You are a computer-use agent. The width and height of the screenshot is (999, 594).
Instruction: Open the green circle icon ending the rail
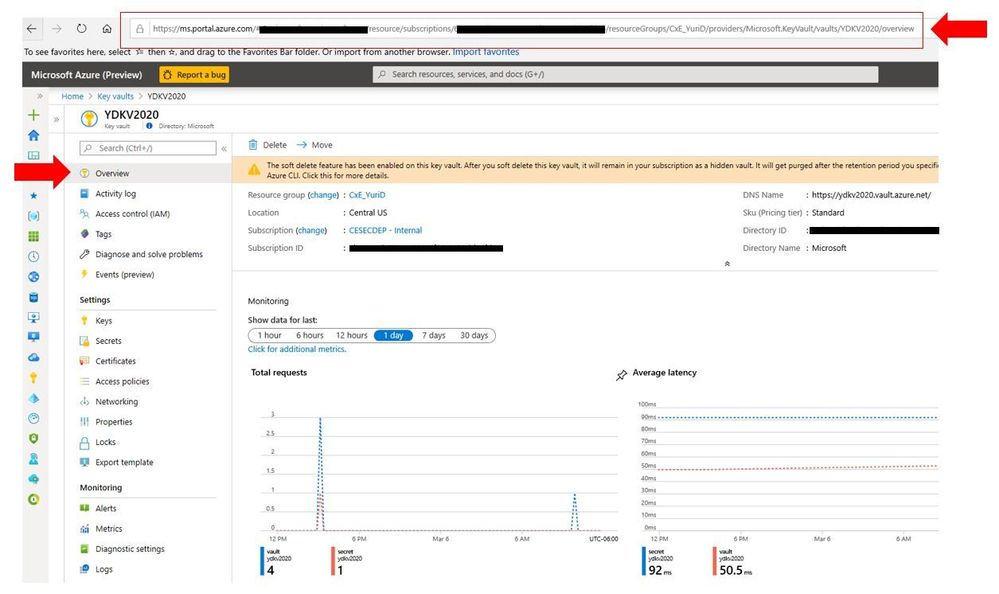34,499
